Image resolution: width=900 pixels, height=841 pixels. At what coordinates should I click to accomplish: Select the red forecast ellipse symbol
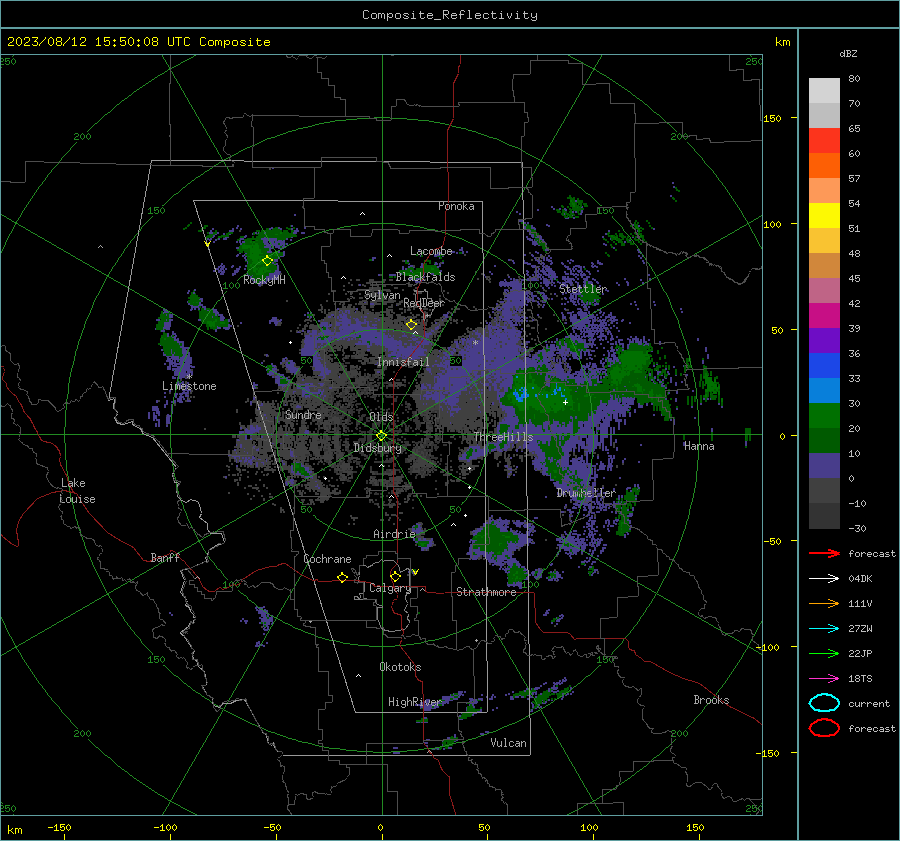[824, 728]
